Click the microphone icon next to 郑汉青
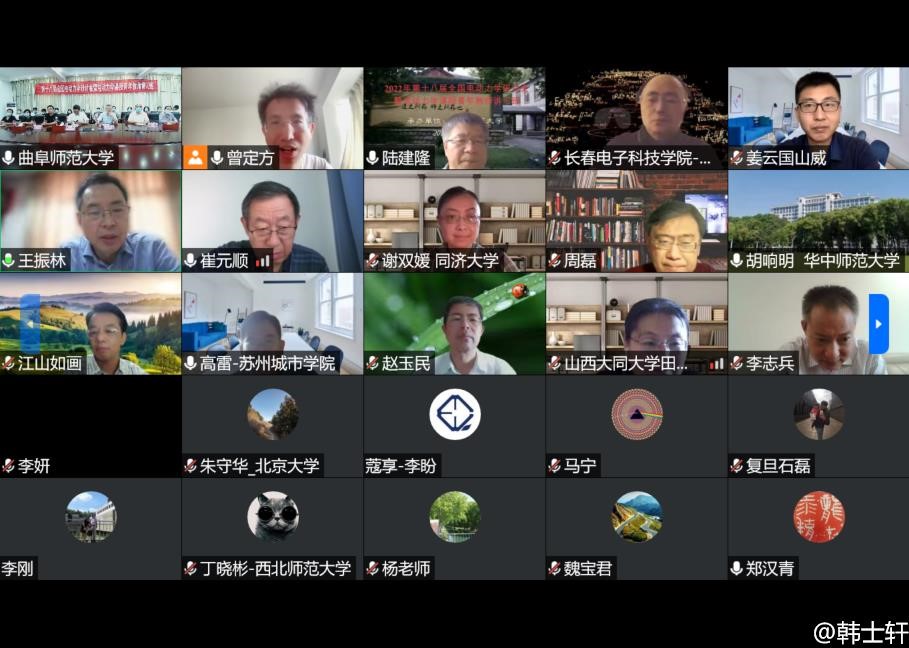The height and width of the screenshot is (648, 909). pyautogui.click(x=737, y=568)
